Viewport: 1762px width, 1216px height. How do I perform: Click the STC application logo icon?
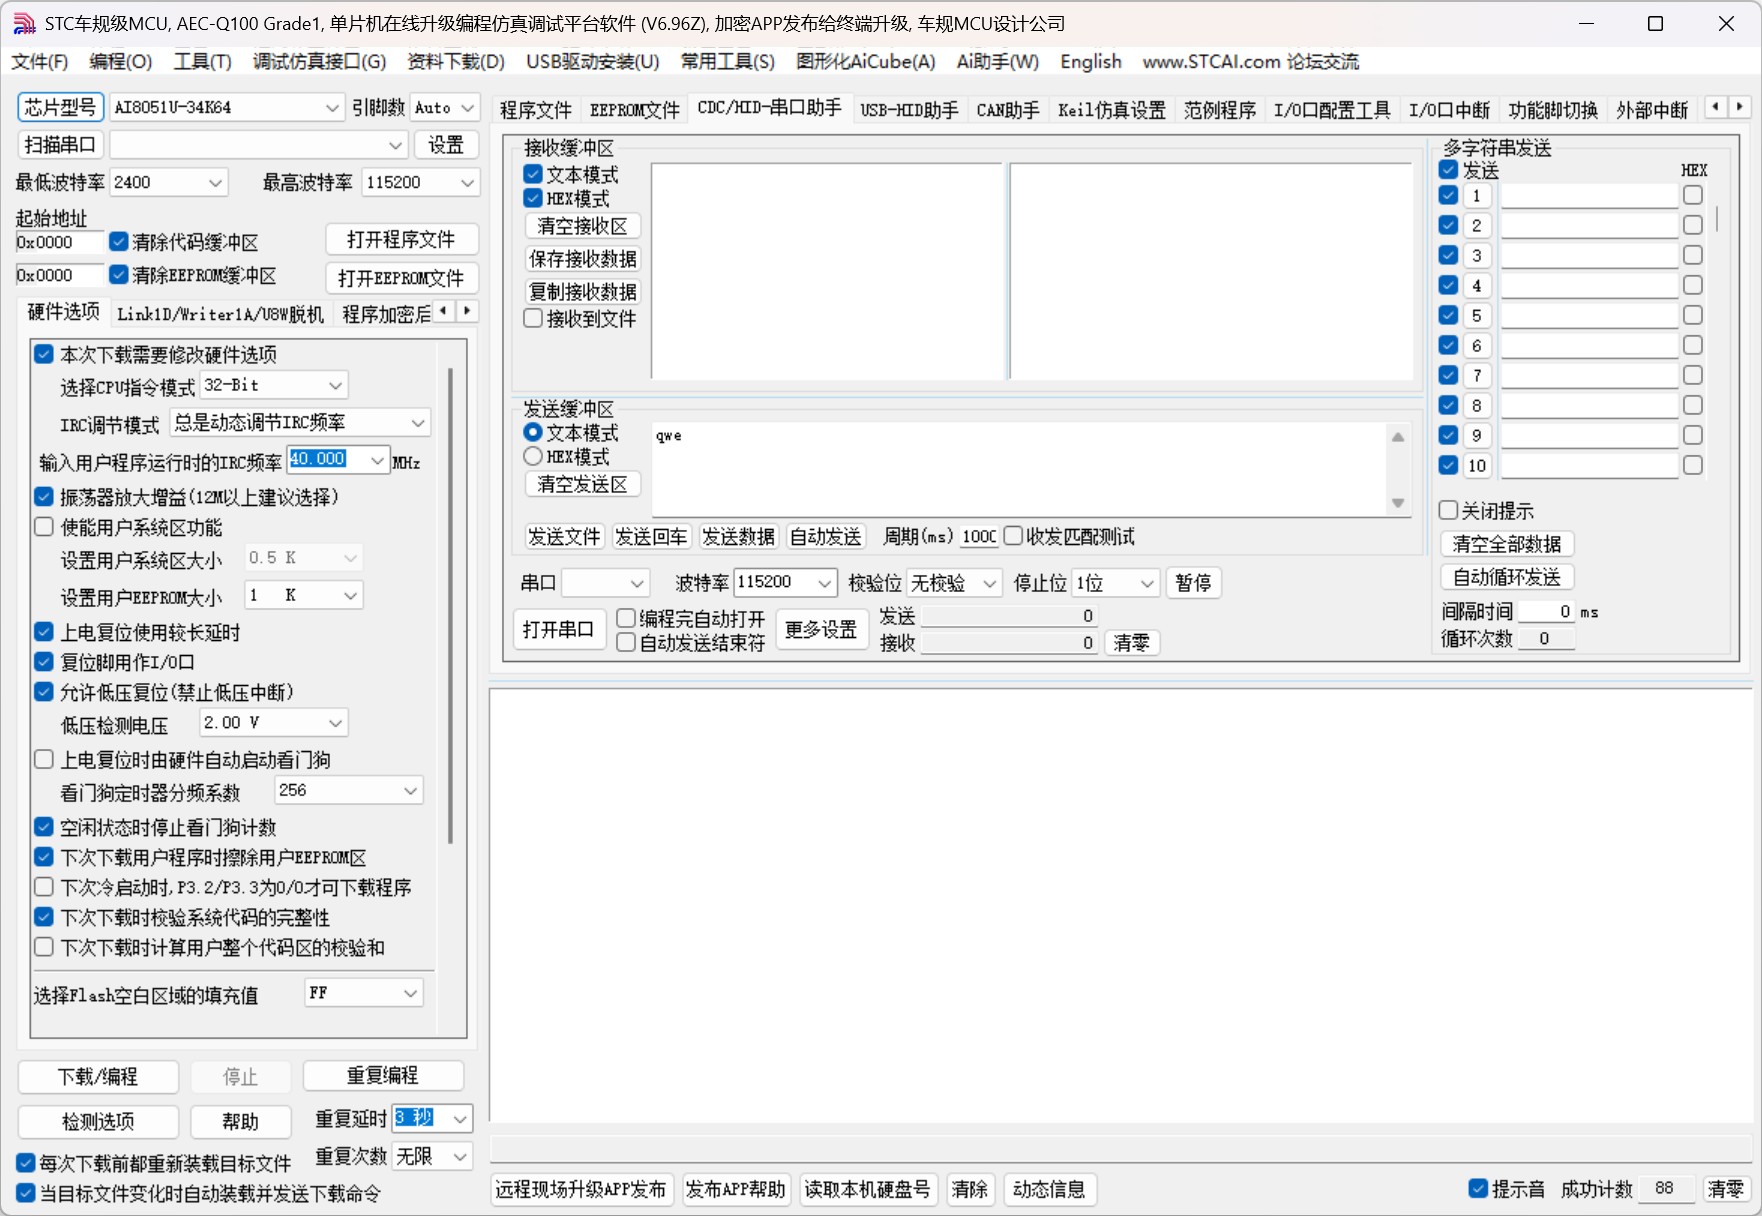(x=23, y=23)
